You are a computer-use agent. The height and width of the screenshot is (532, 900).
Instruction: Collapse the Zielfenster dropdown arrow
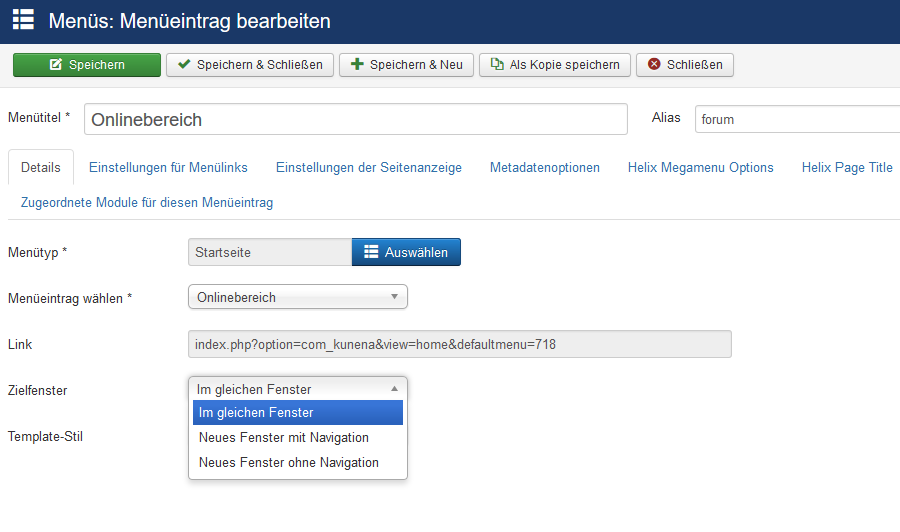(394, 389)
